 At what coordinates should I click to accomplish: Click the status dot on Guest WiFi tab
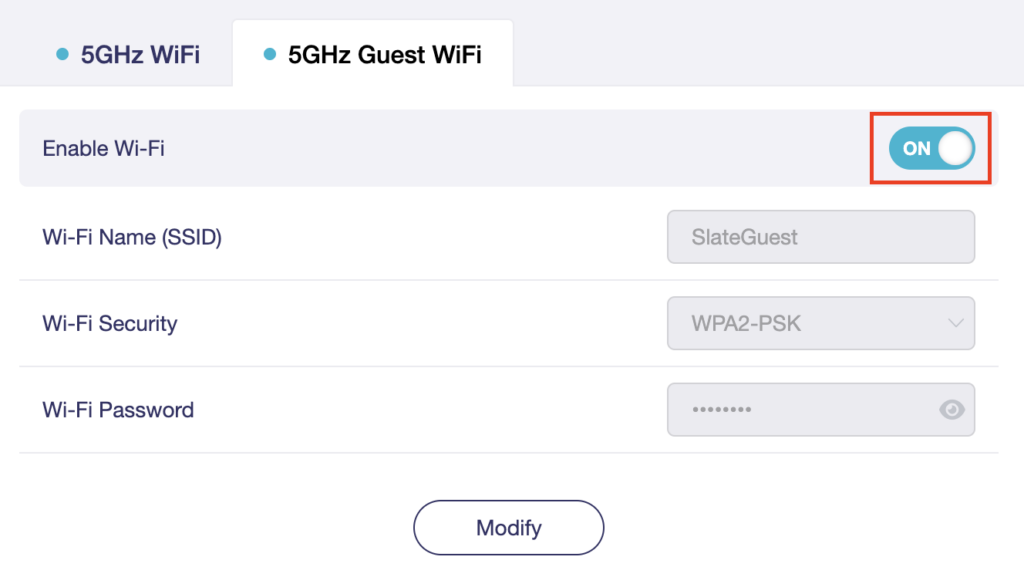pyautogui.click(x=269, y=54)
